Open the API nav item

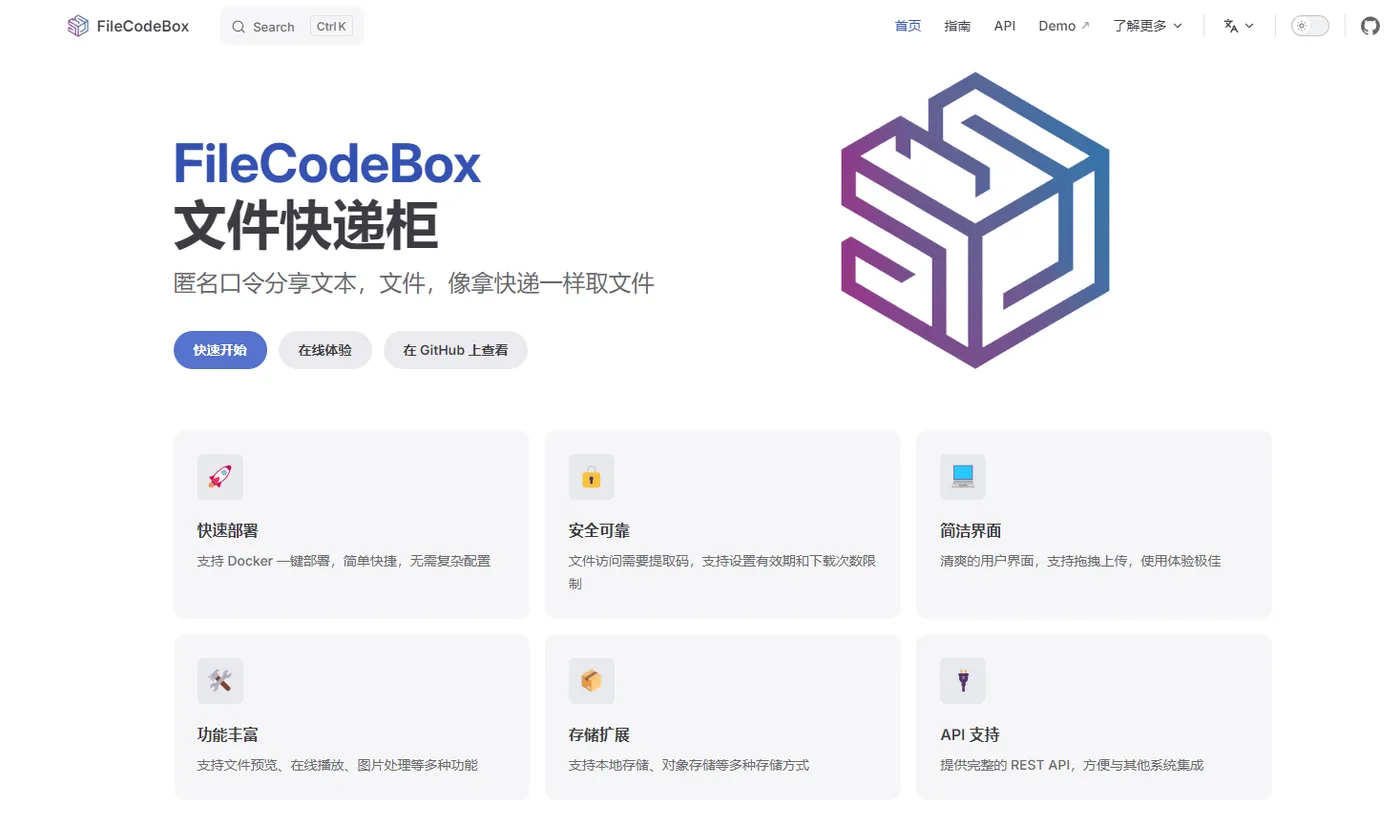[x=1005, y=26]
